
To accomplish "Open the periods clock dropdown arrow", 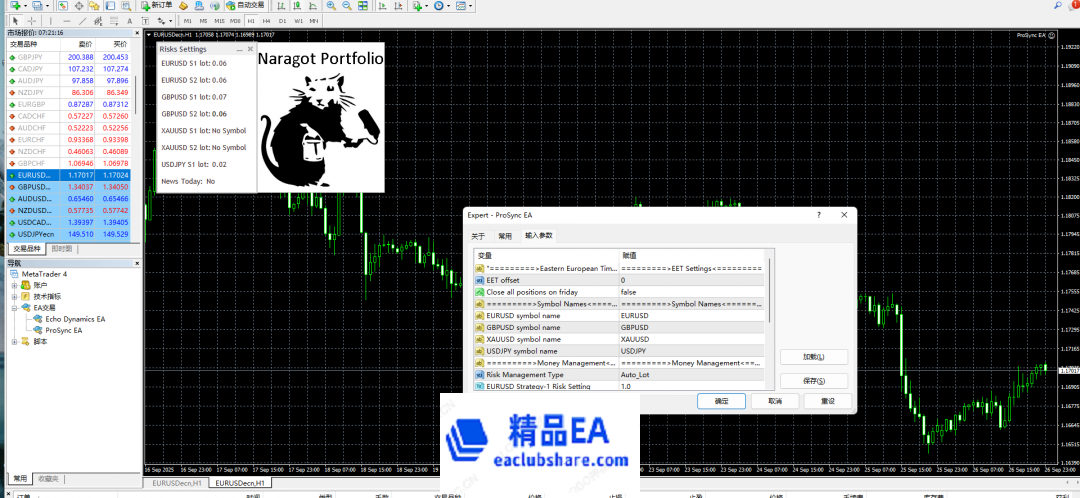I will 448,6.
